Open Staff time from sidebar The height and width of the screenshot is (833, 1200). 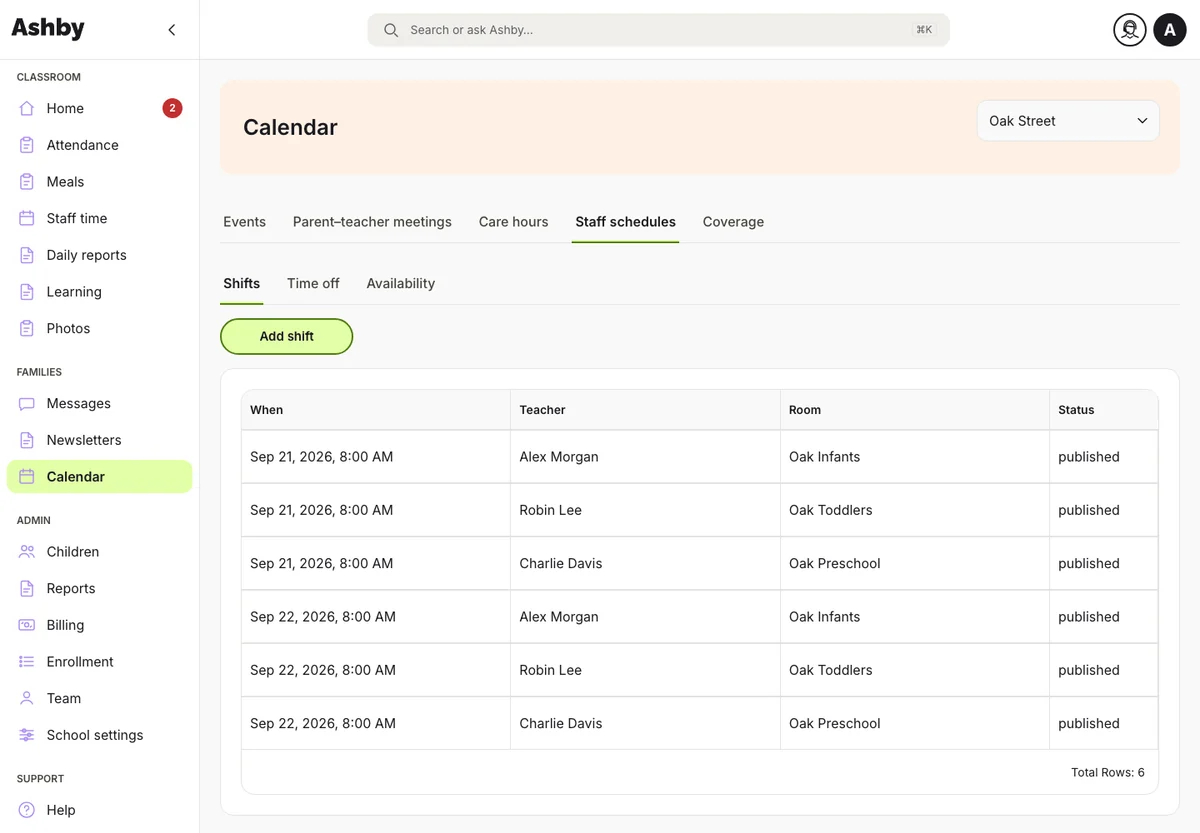click(x=99, y=218)
